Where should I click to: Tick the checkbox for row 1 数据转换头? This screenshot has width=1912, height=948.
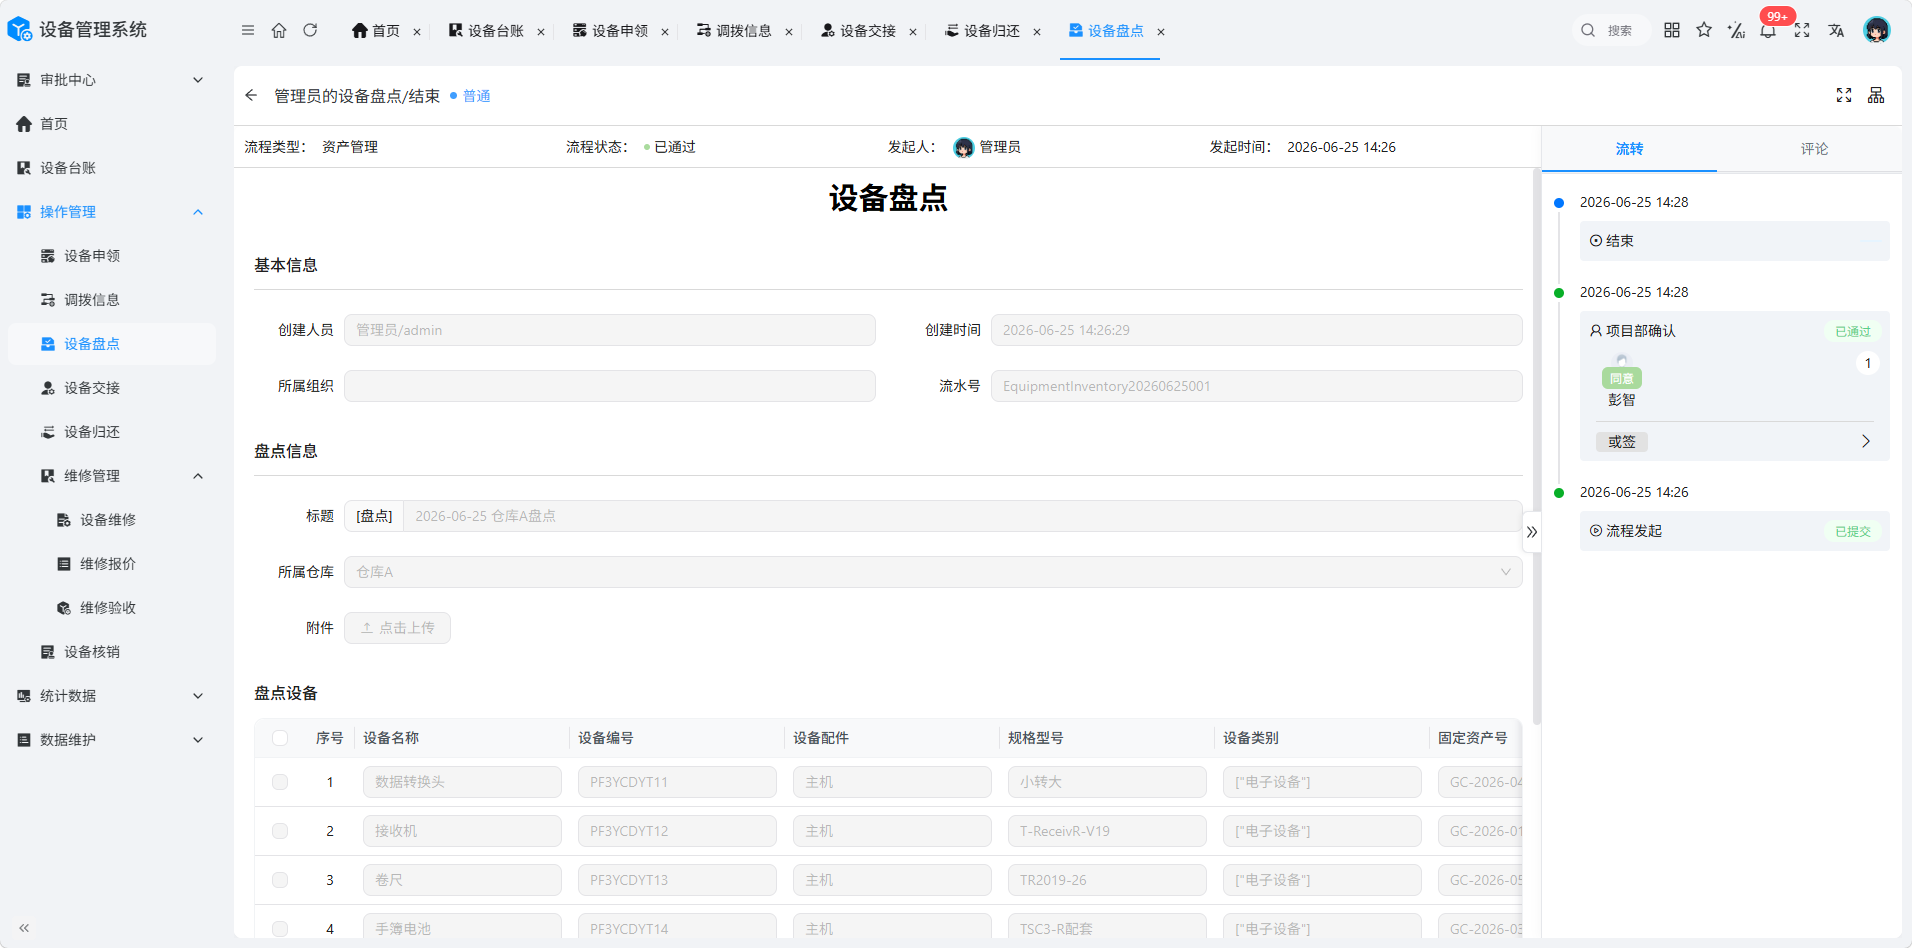tap(280, 782)
